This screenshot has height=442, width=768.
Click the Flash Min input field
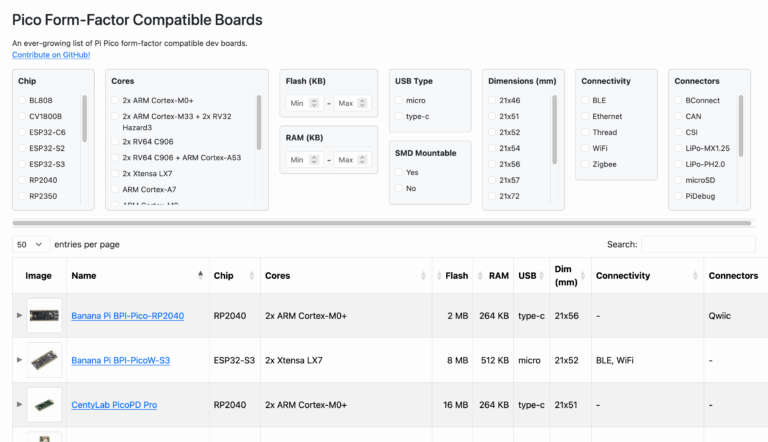[x=304, y=103]
